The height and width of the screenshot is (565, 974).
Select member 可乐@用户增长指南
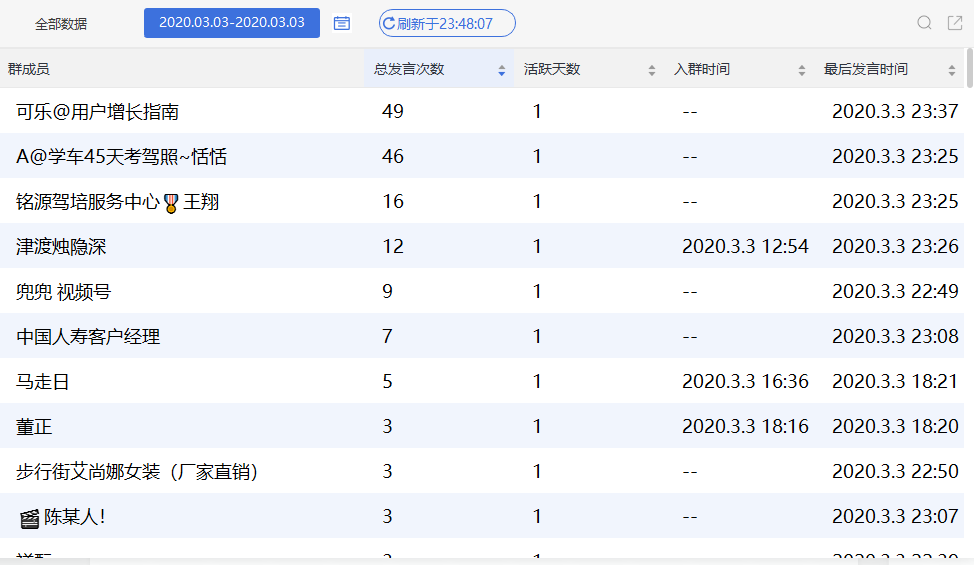click(x=98, y=112)
